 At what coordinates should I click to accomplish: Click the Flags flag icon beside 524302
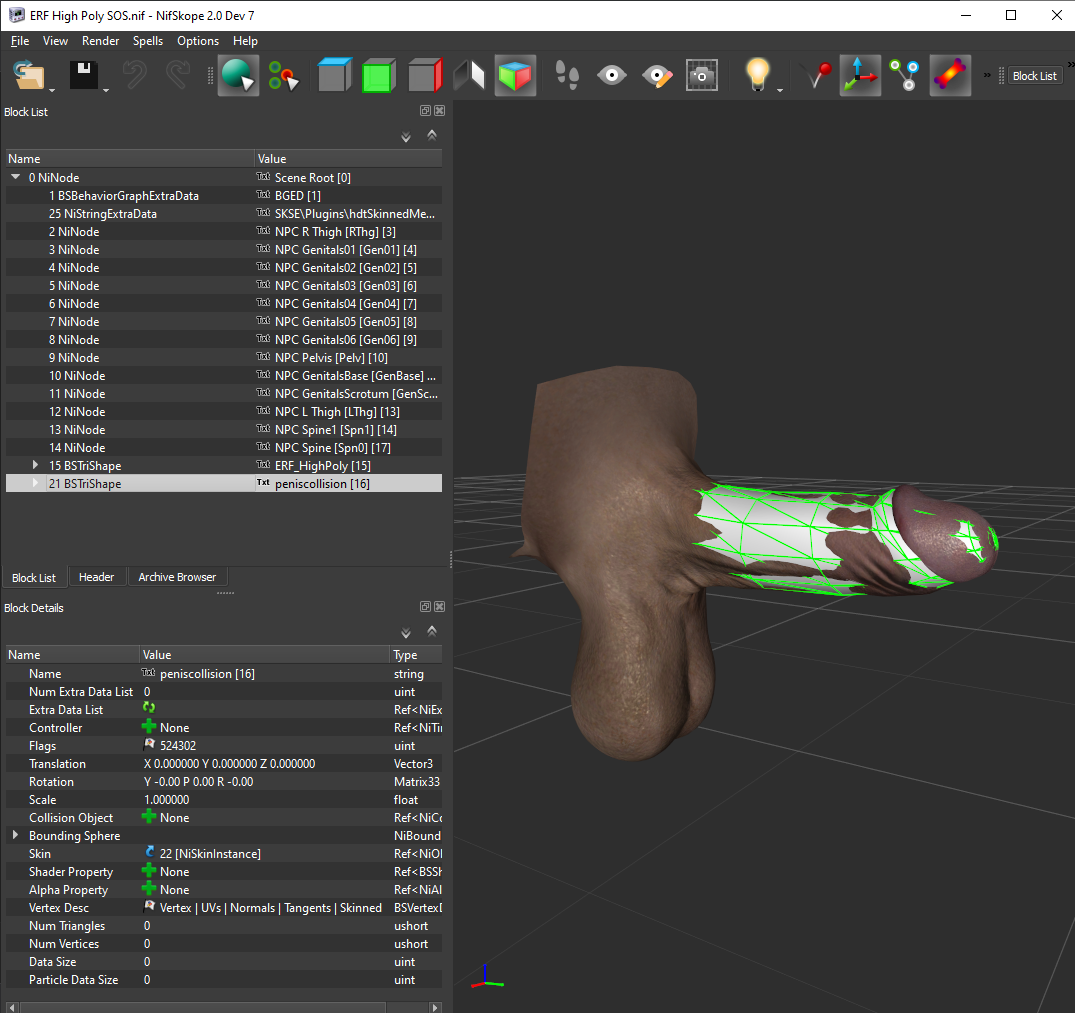(149, 744)
